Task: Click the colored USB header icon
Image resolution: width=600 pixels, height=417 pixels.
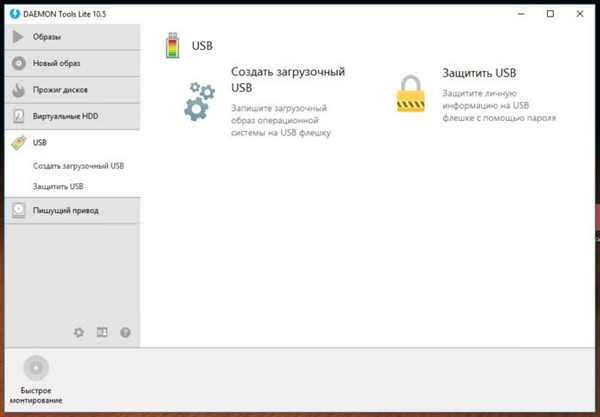Action: 172,45
